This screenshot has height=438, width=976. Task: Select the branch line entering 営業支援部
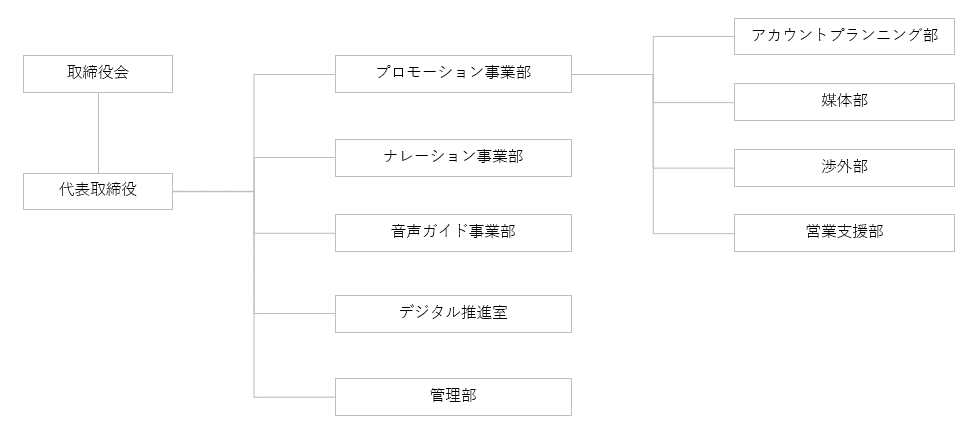694,232
